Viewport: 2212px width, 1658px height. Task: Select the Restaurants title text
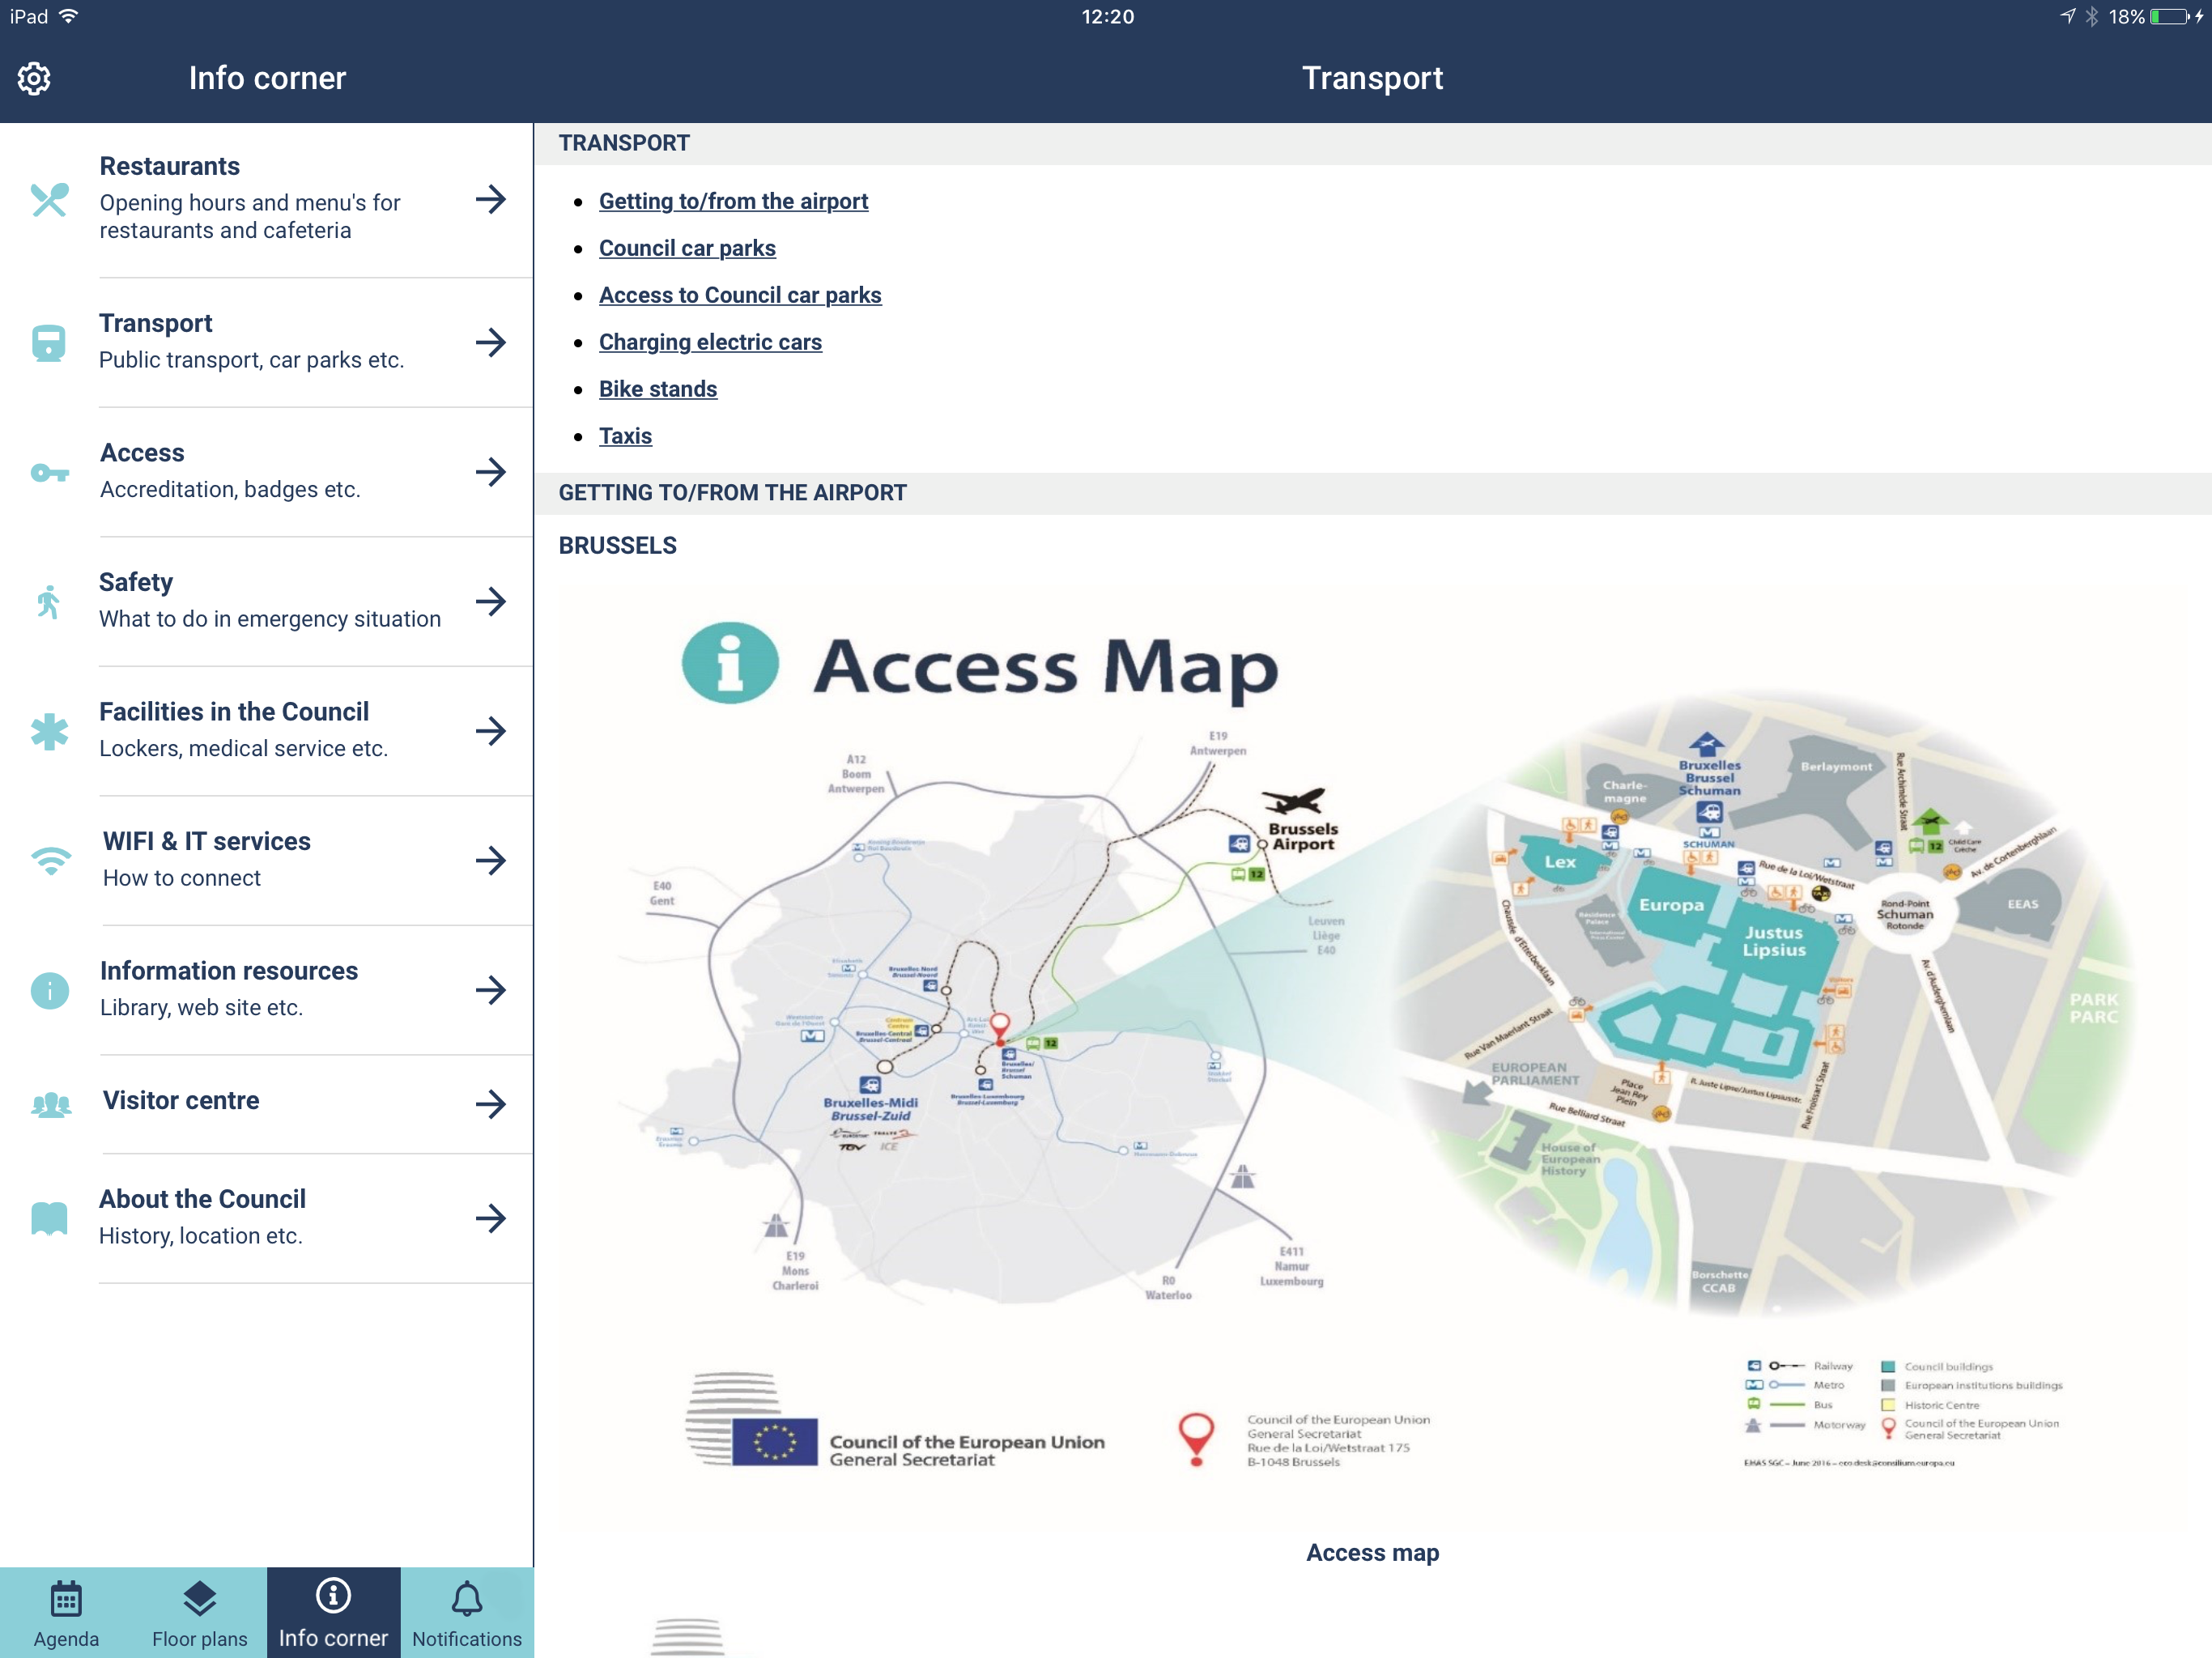click(x=169, y=166)
